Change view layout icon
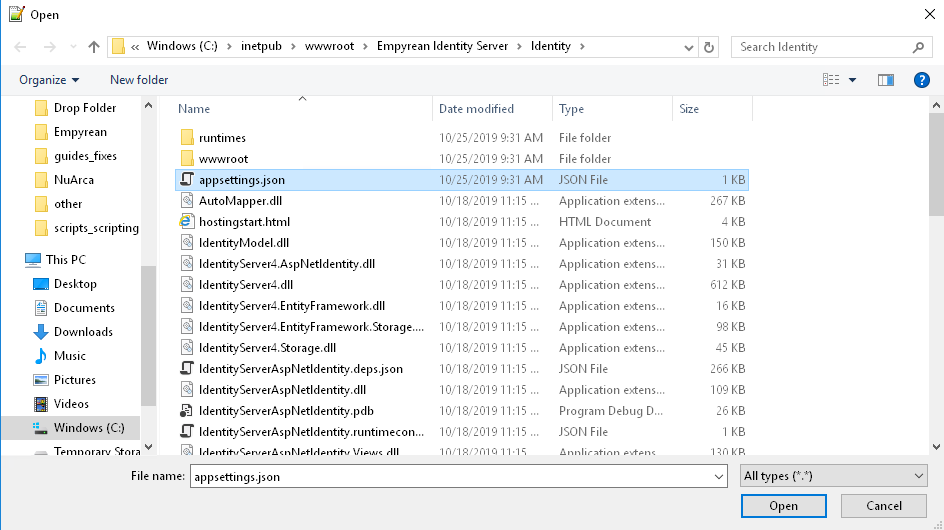 pyautogui.click(x=831, y=80)
